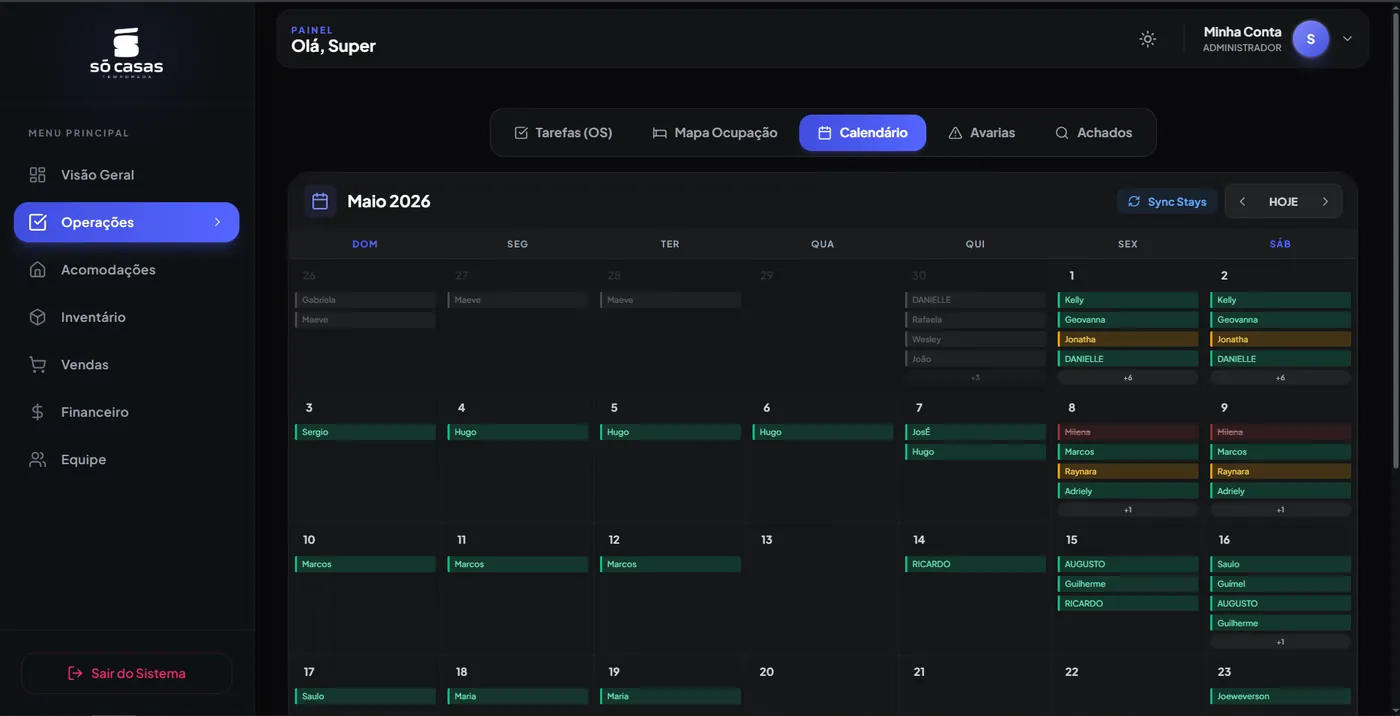Open the Minha Conta dropdown chevron
Screen dimensions: 1400x716
[x=1347, y=39]
